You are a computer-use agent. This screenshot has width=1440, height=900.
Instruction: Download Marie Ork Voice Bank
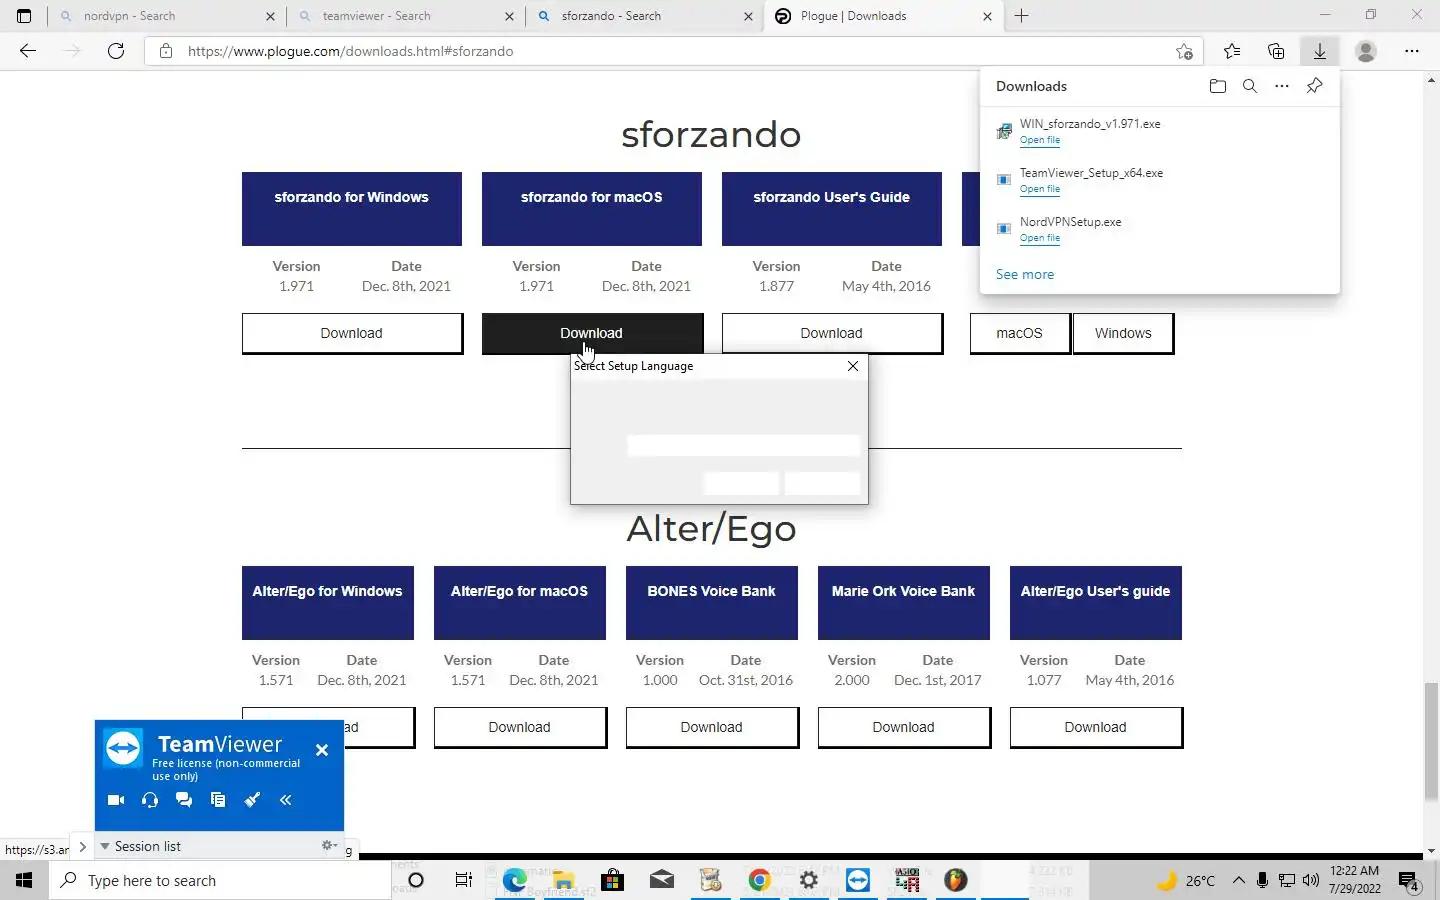[x=904, y=727]
